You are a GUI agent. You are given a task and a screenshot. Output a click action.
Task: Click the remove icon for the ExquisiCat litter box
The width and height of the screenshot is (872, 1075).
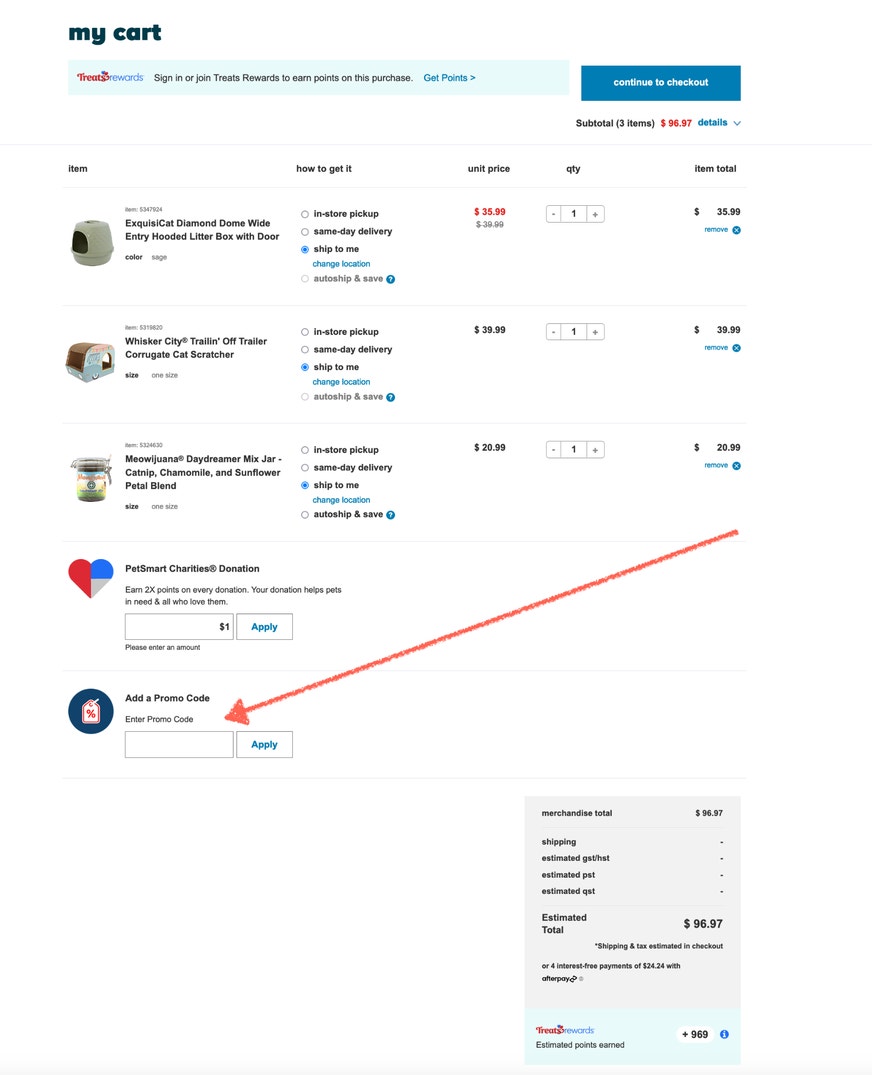click(736, 230)
